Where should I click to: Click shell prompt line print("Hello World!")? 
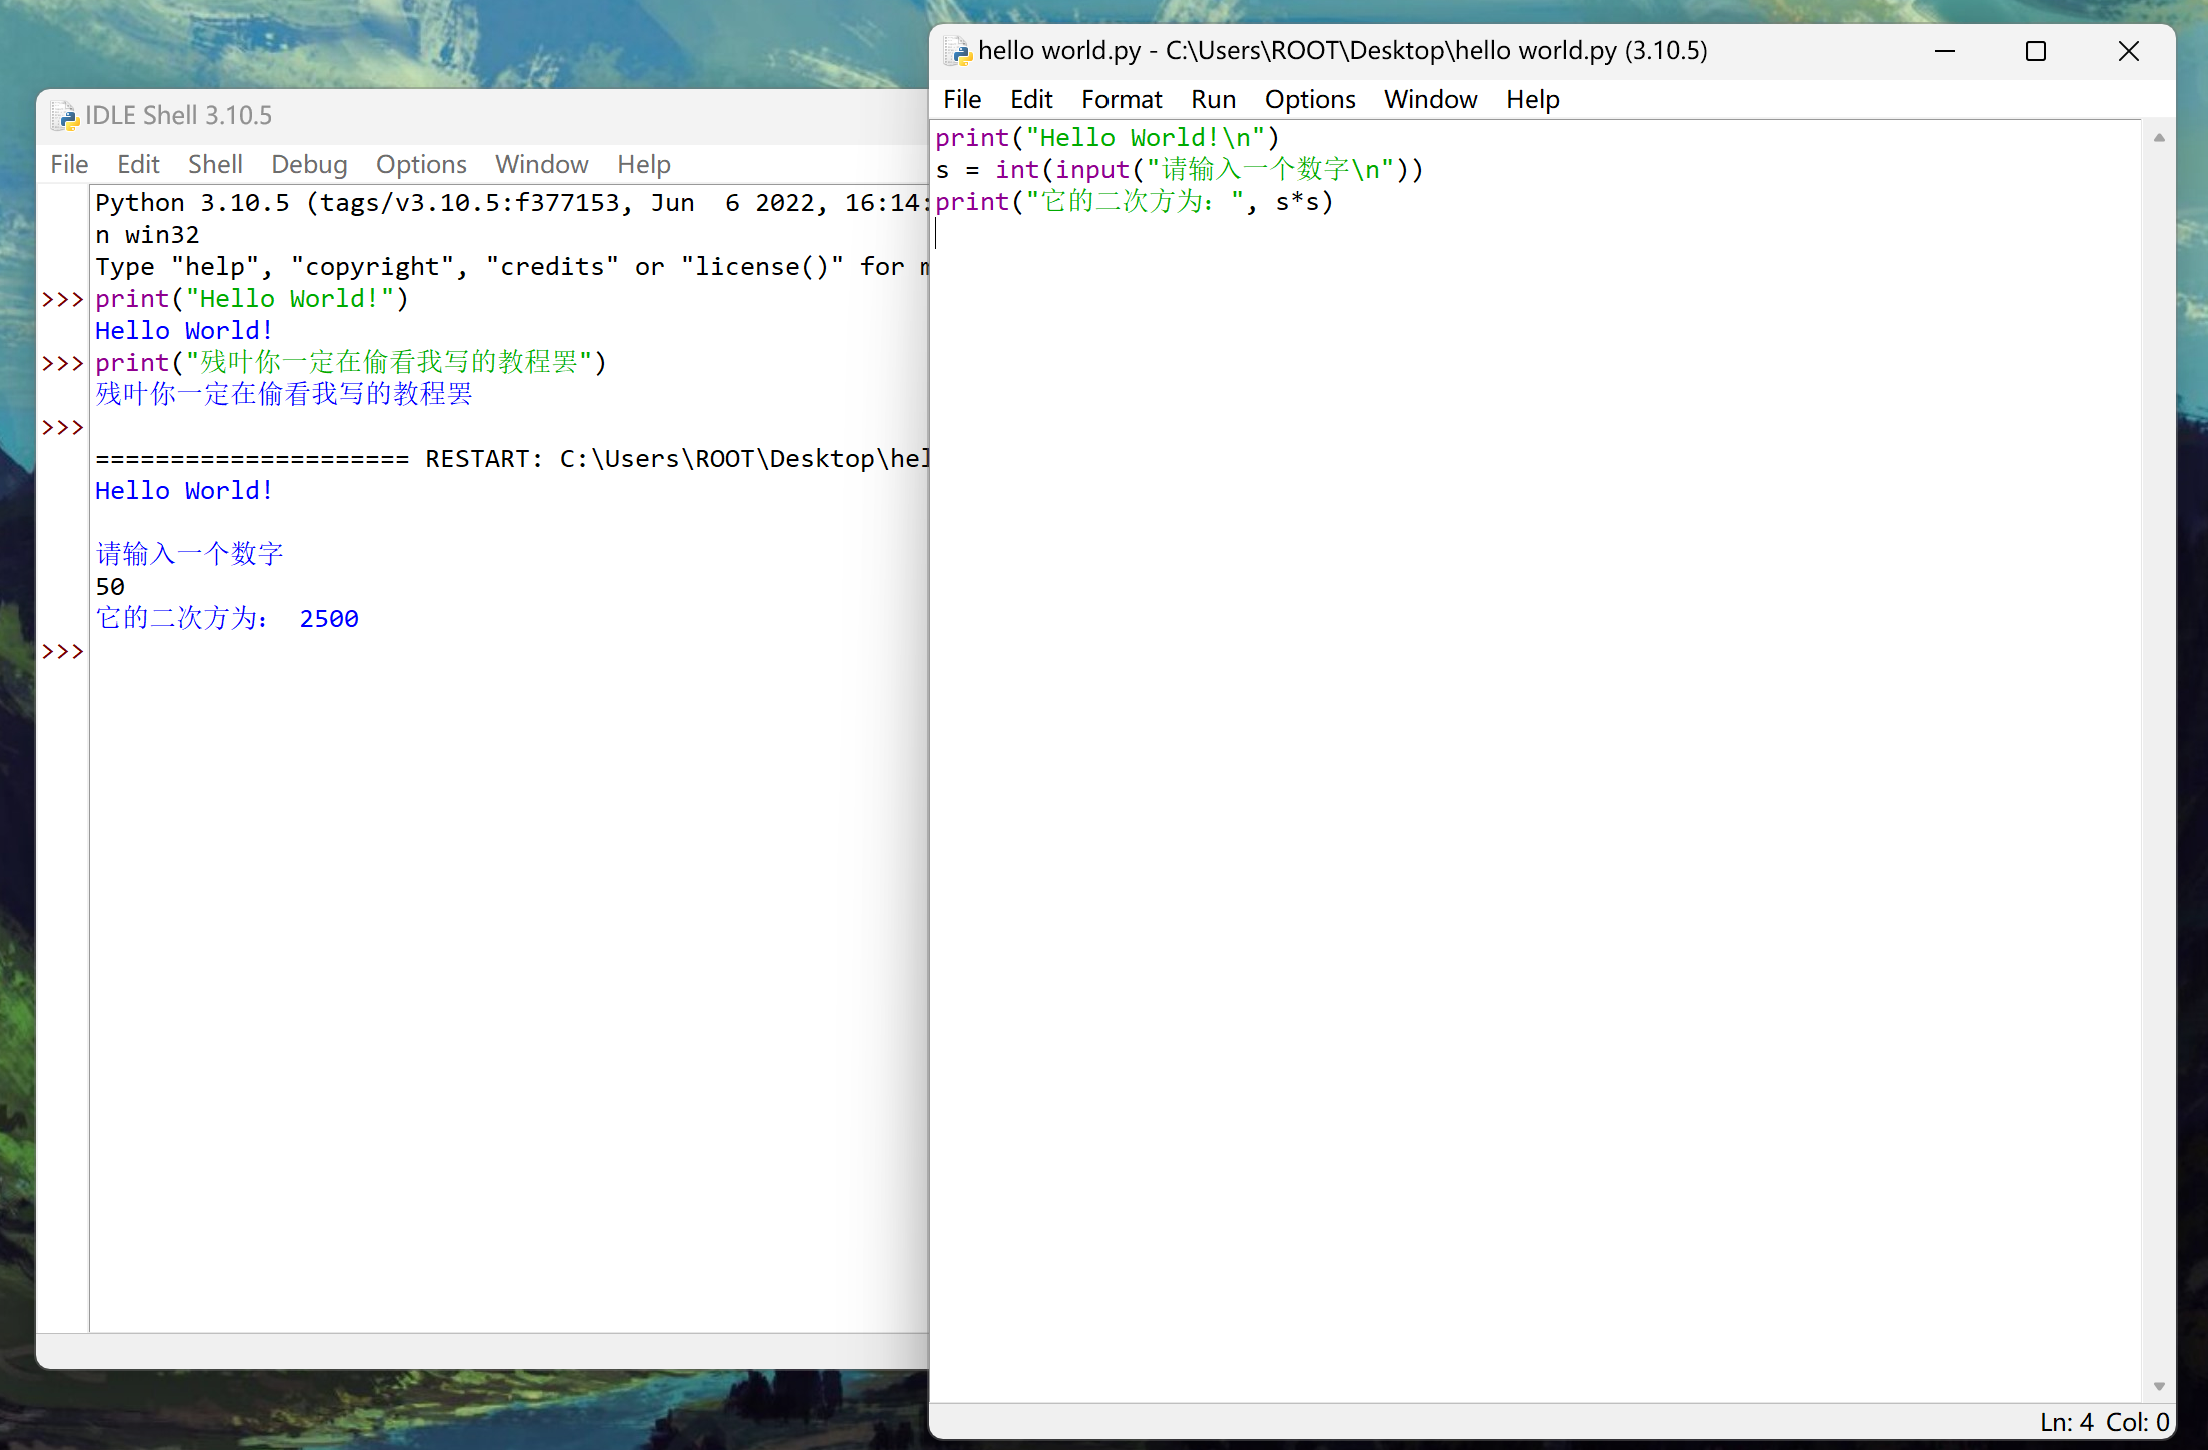click(x=252, y=299)
